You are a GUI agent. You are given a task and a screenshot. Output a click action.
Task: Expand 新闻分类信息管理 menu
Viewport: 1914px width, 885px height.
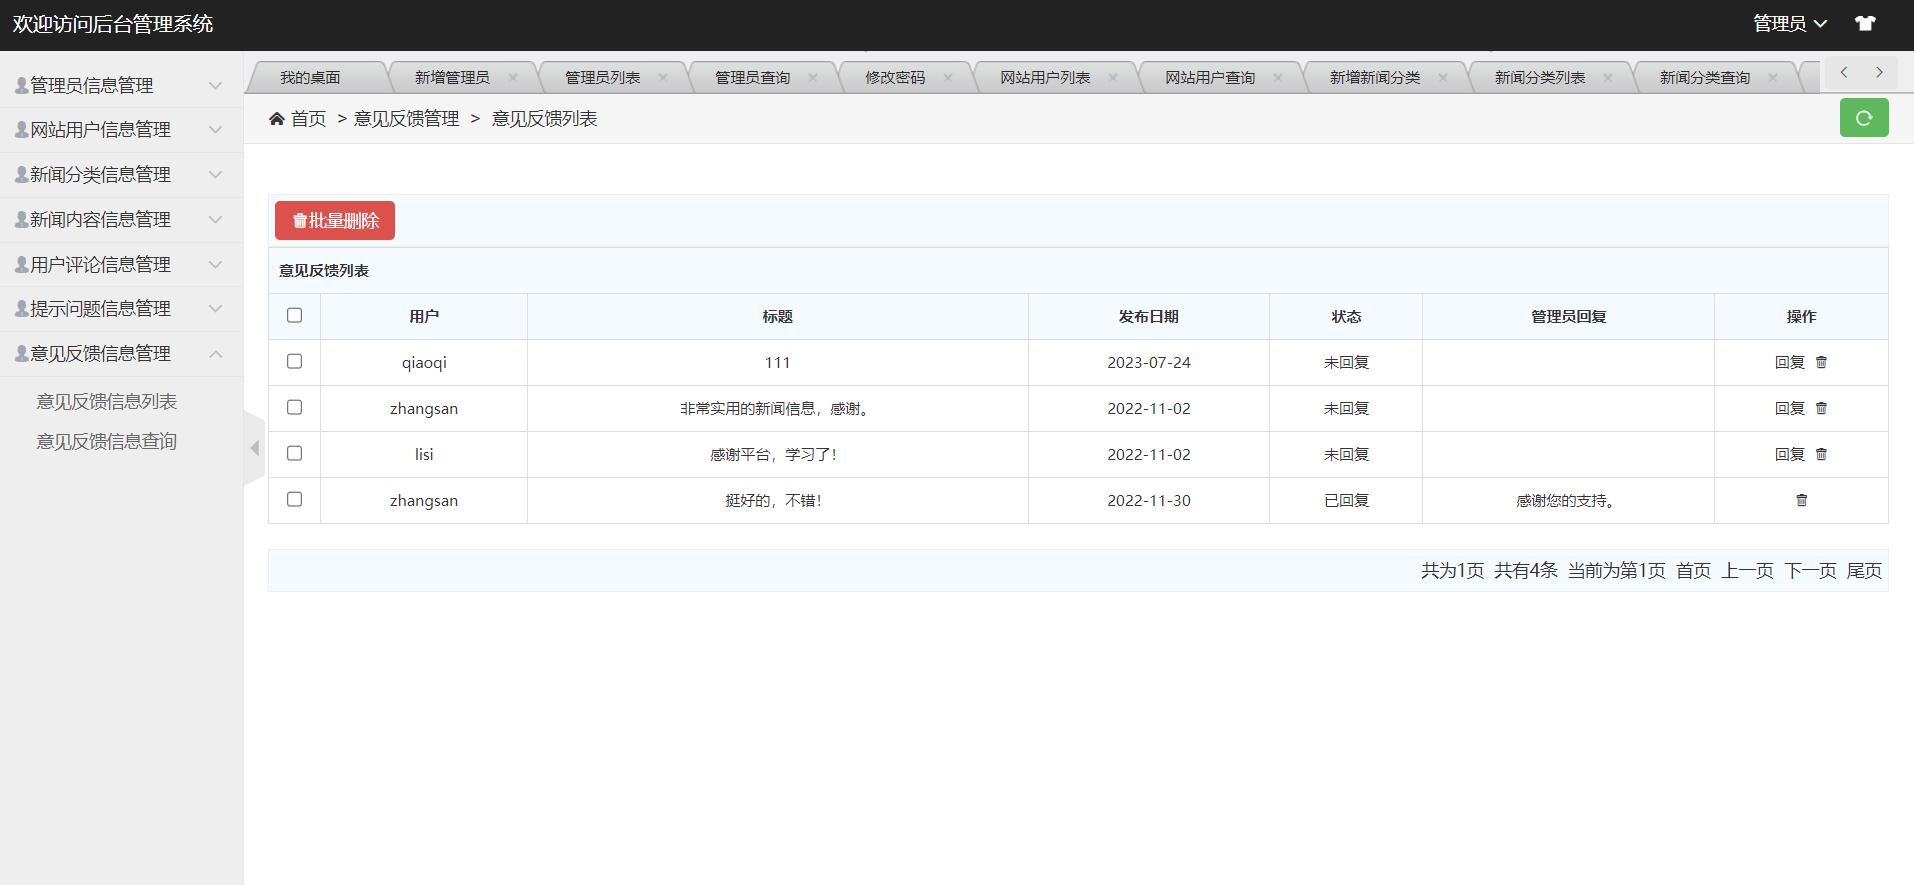[121, 175]
